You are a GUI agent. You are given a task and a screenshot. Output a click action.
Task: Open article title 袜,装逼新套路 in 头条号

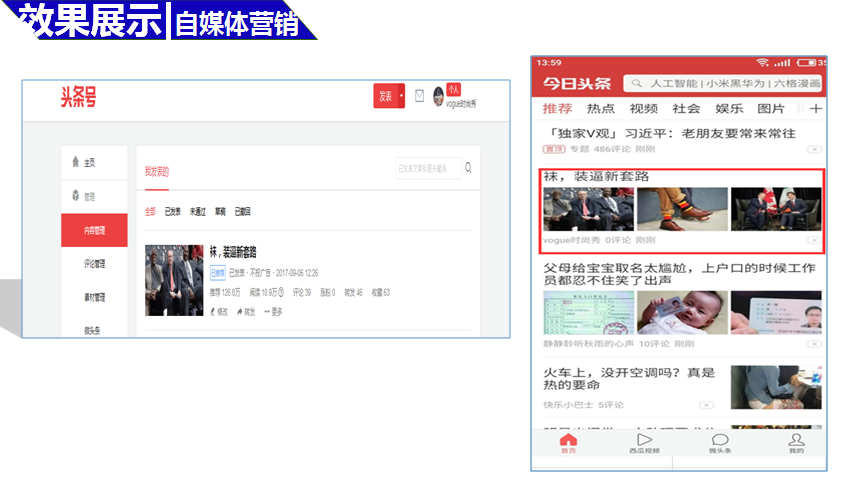233,252
